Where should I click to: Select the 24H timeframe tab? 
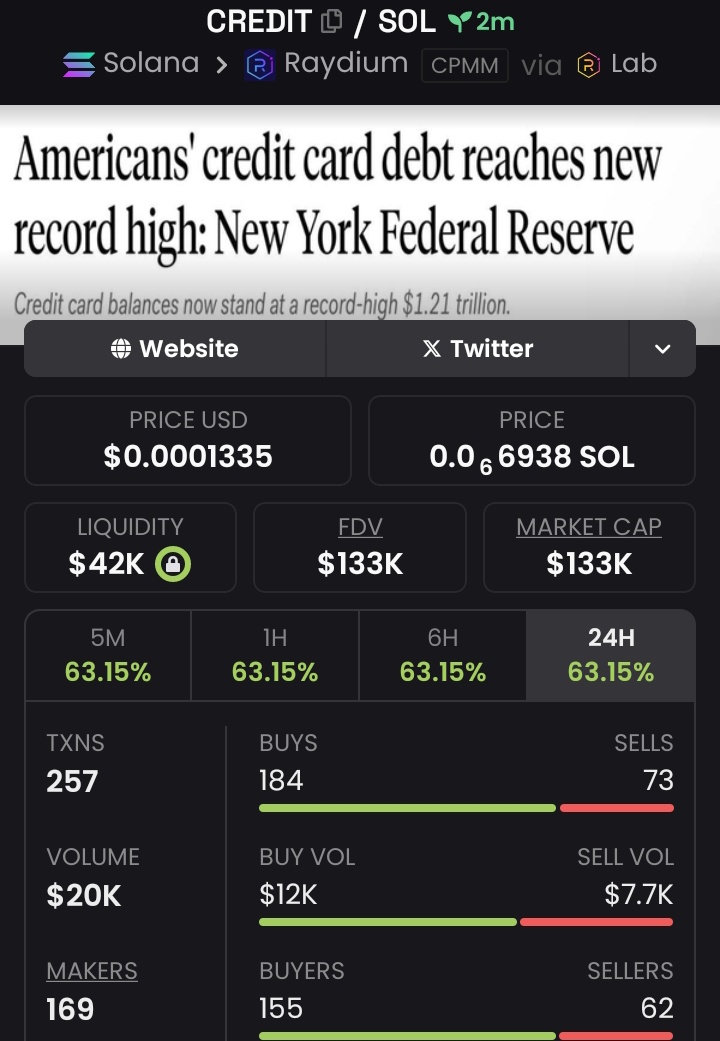[610, 655]
